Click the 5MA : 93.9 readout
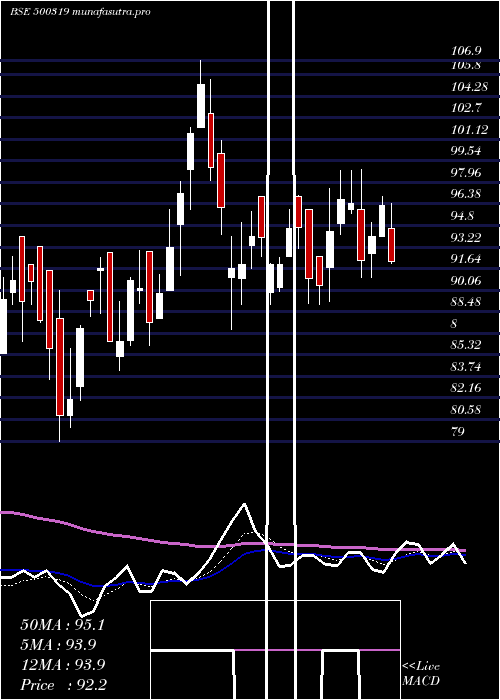 tap(58, 645)
